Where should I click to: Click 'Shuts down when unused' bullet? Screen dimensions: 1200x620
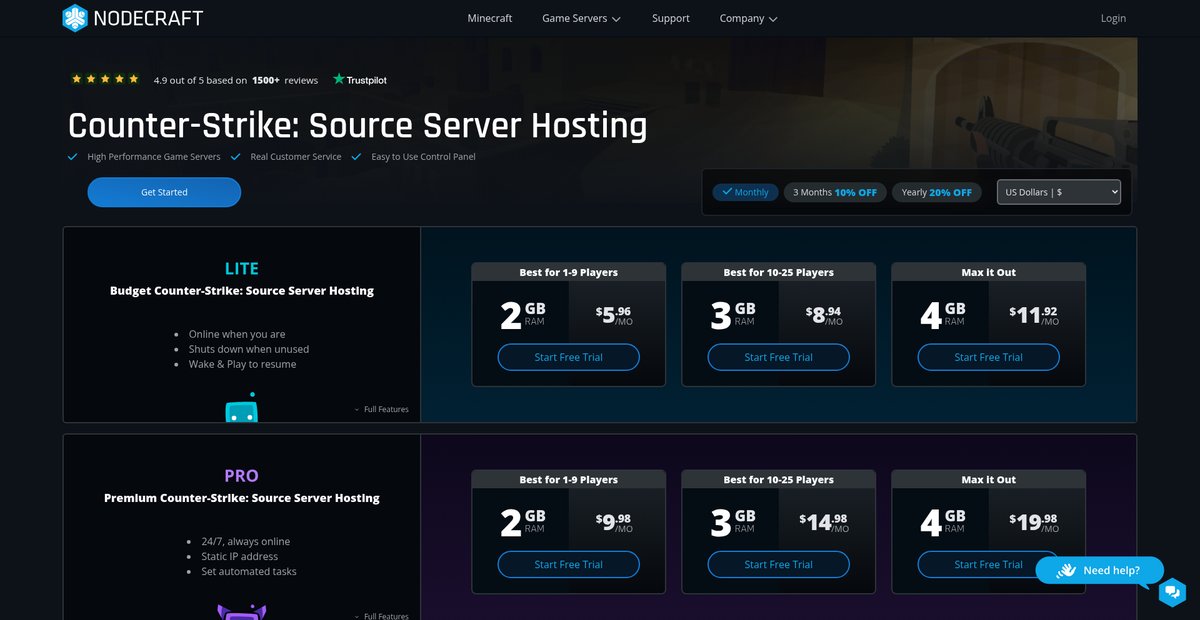tap(249, 349)
